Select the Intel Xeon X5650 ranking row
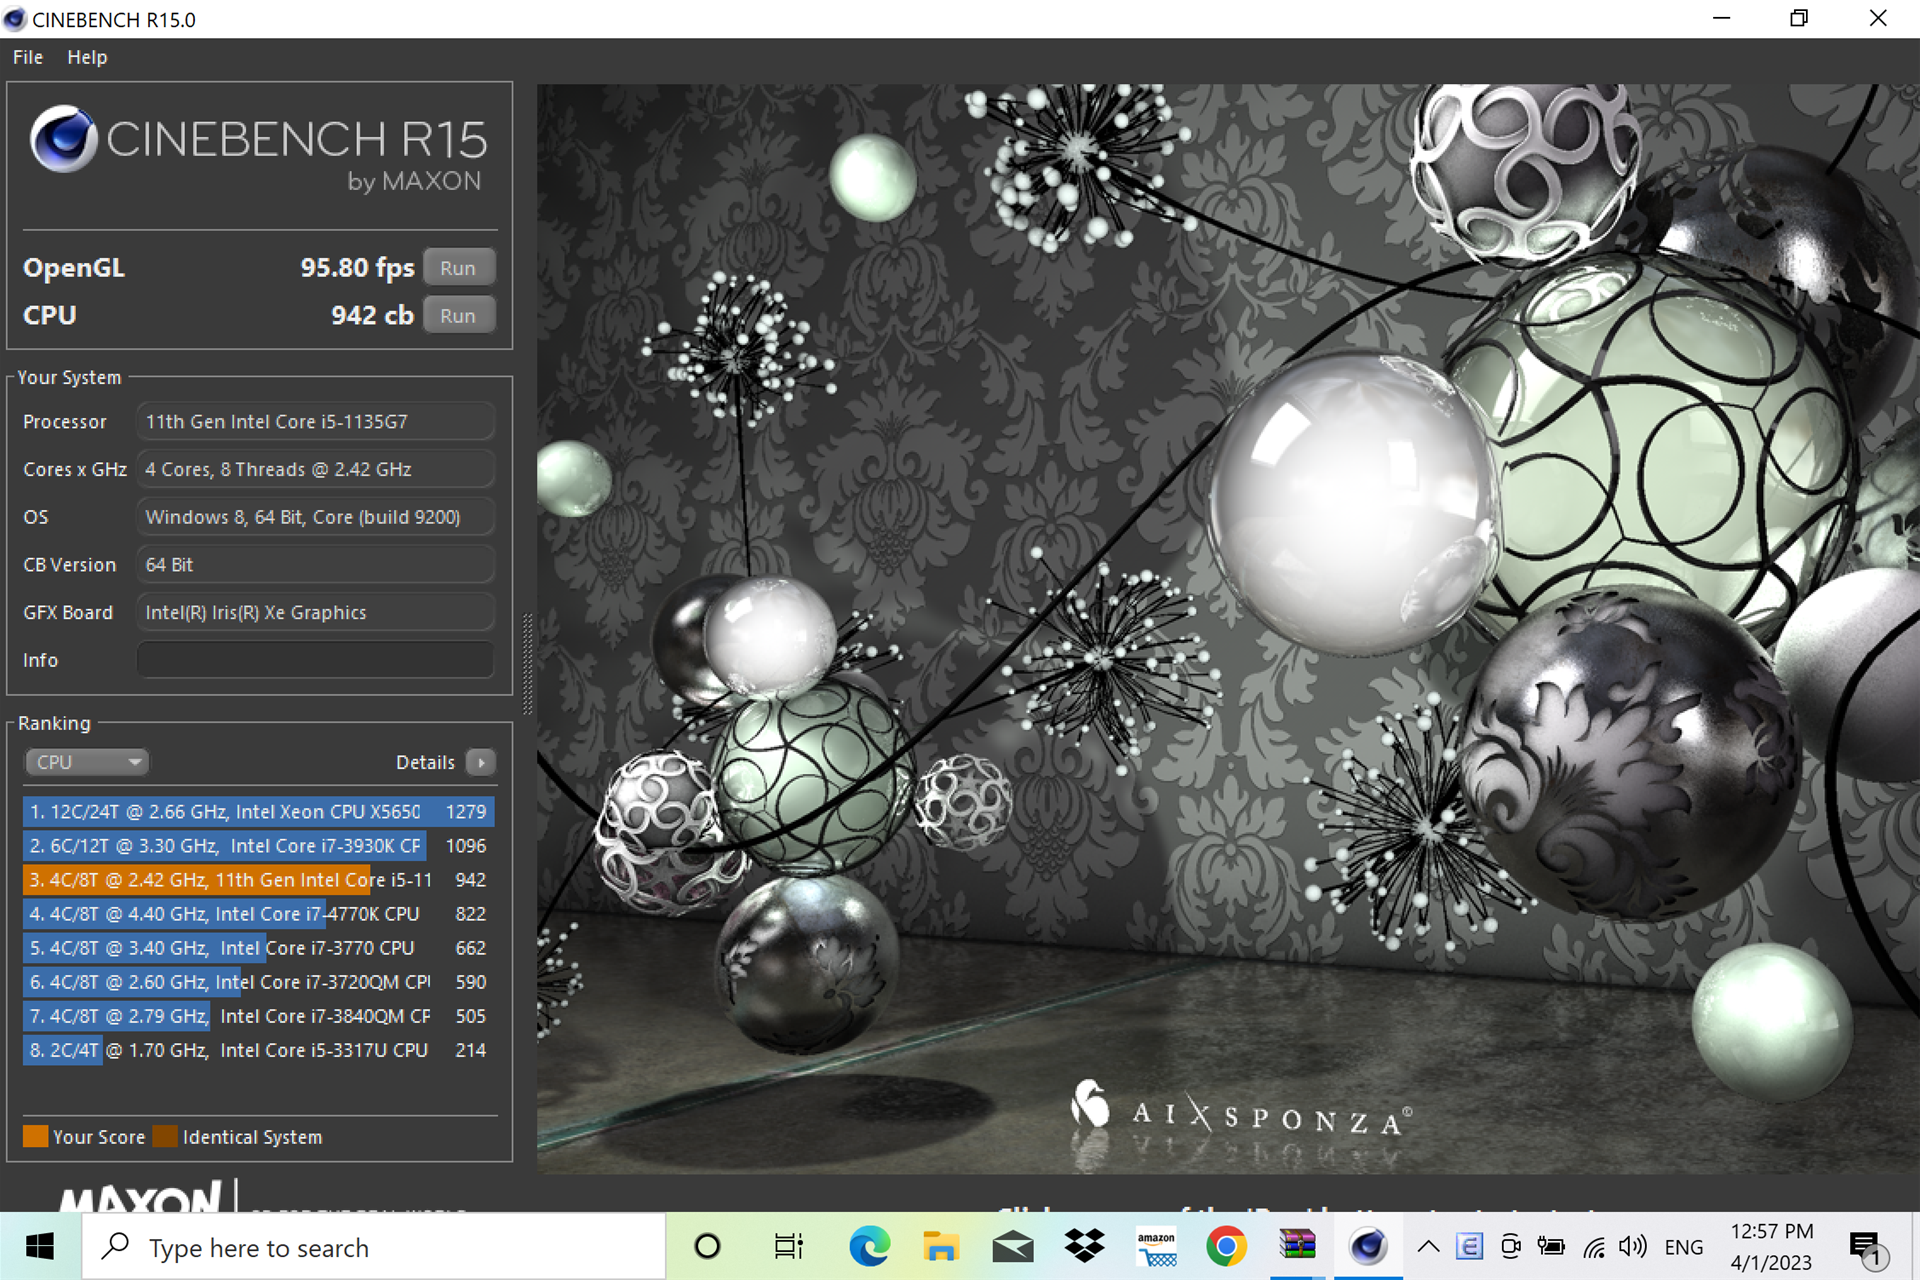This screenshot has height=1280, width=1920. (x=259, y=812)
